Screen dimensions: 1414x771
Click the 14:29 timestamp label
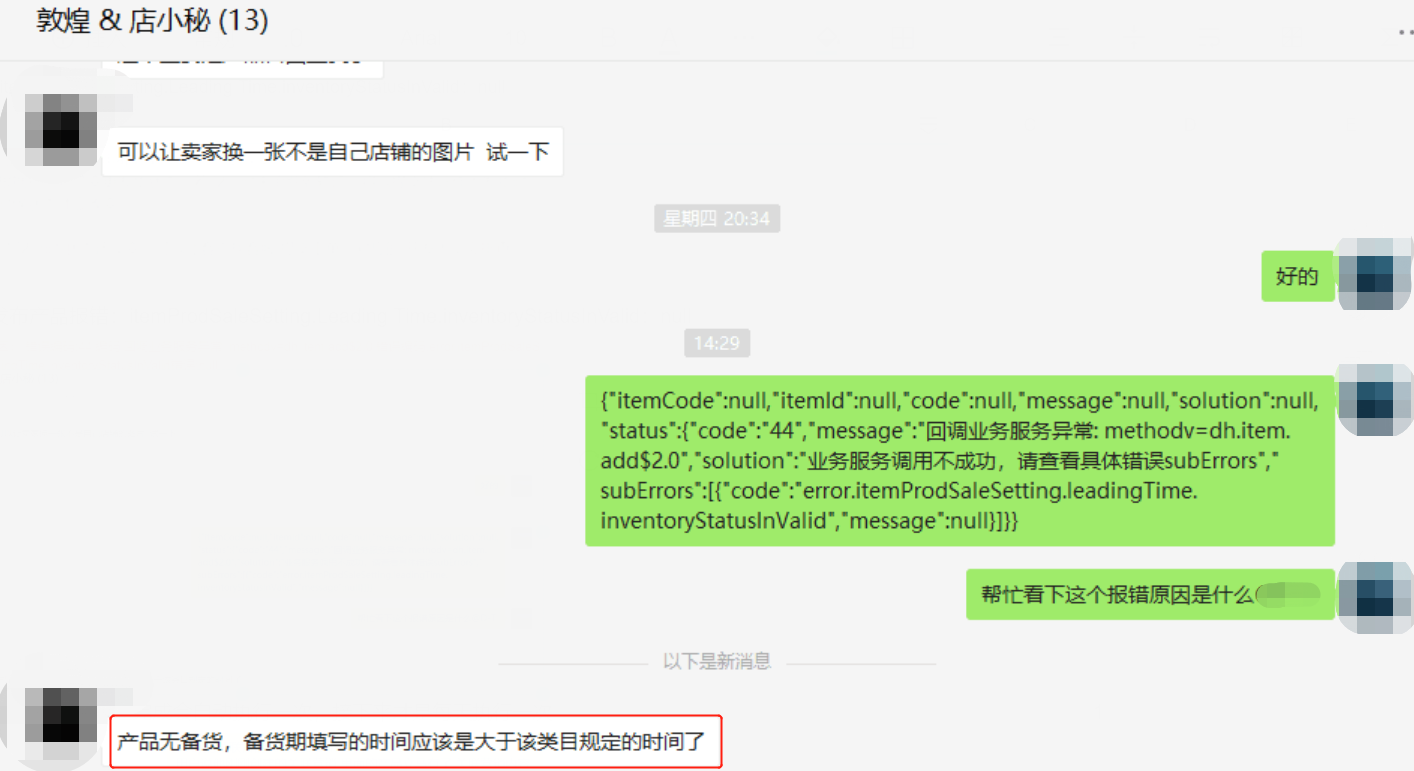coord(717,343)
